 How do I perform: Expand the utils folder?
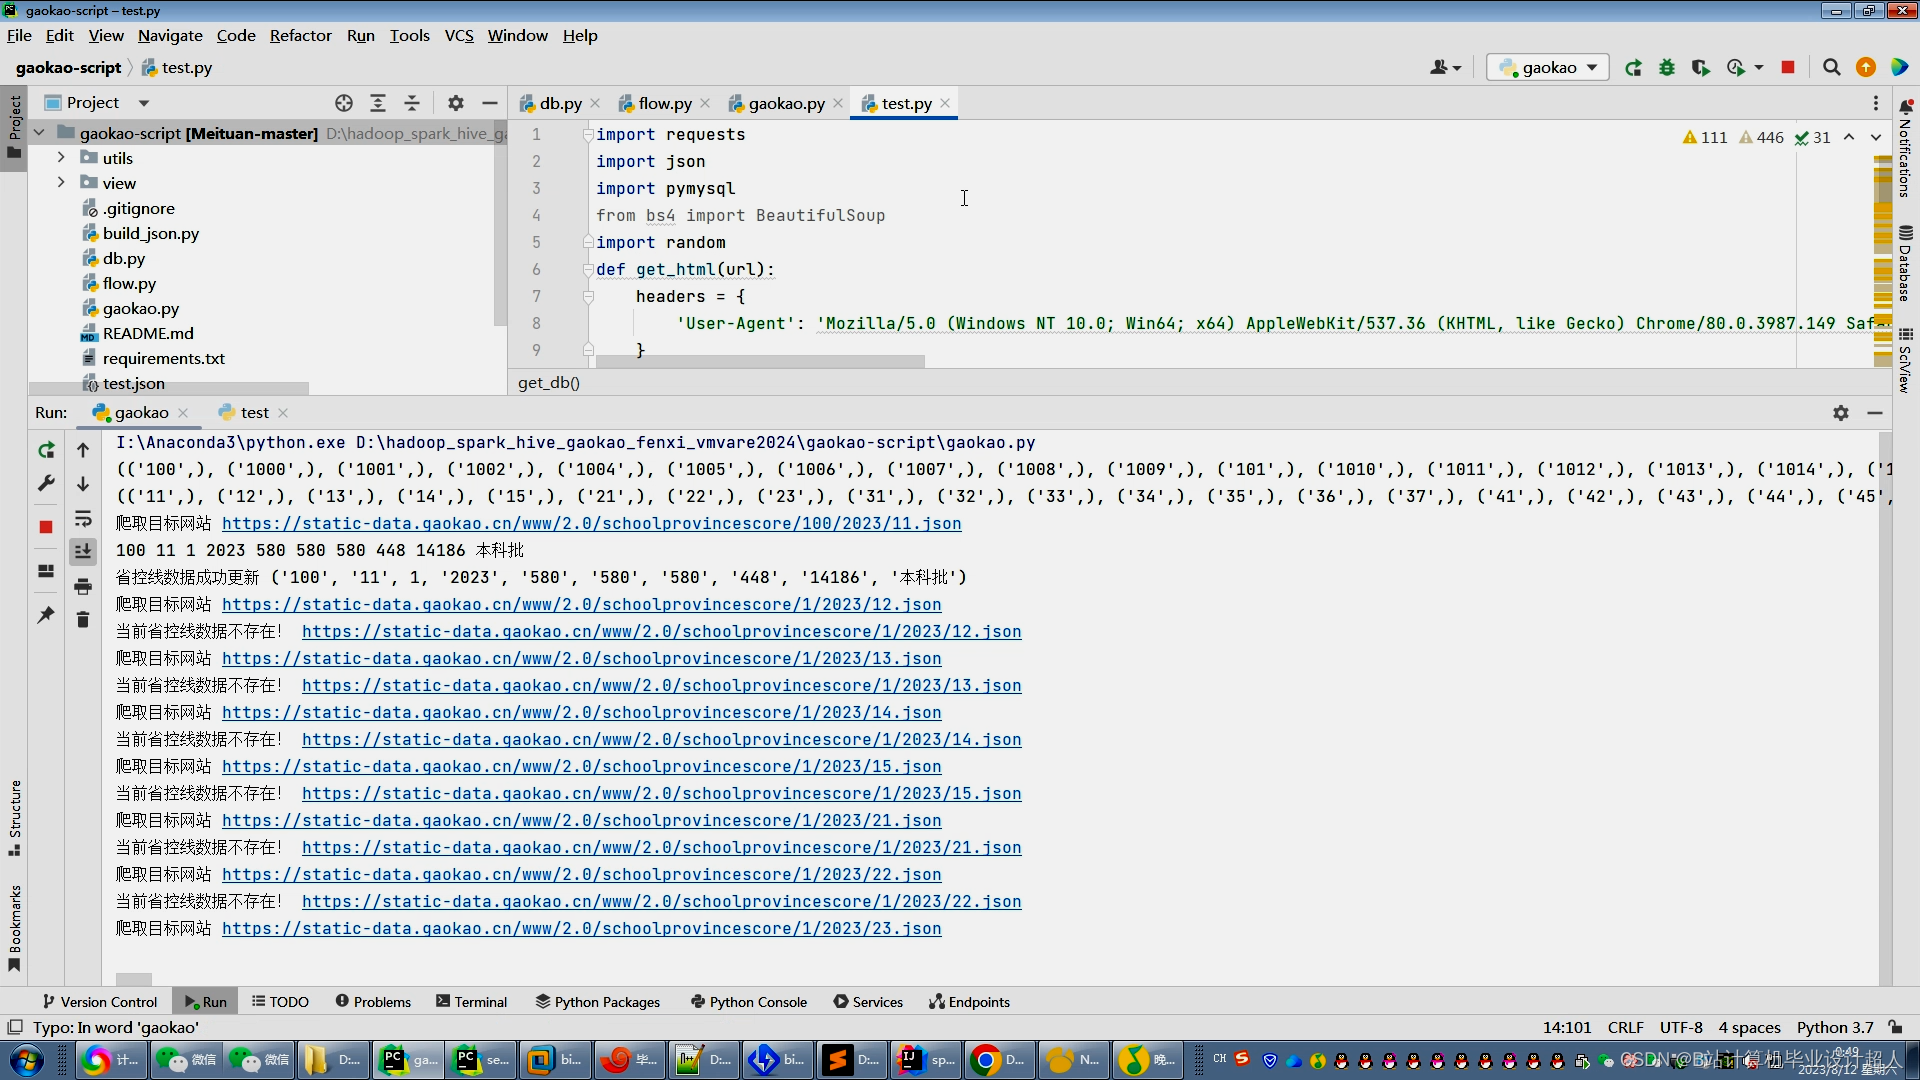point(61,158)
